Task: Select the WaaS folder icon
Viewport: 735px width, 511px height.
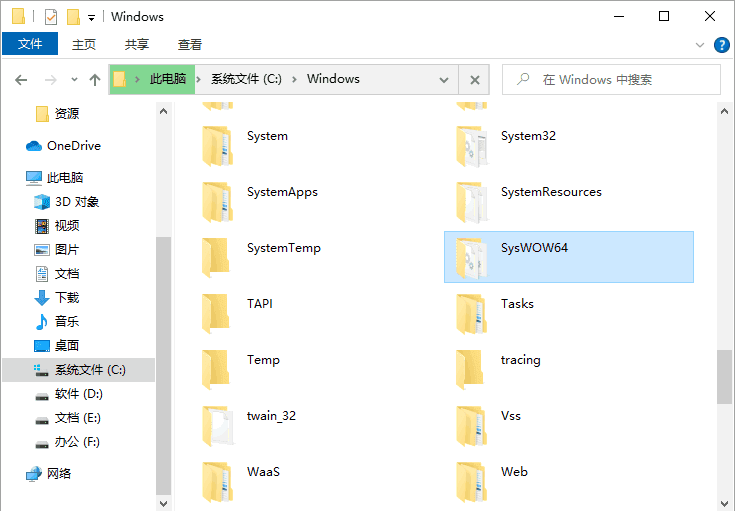Action: (x=218, y=482)
